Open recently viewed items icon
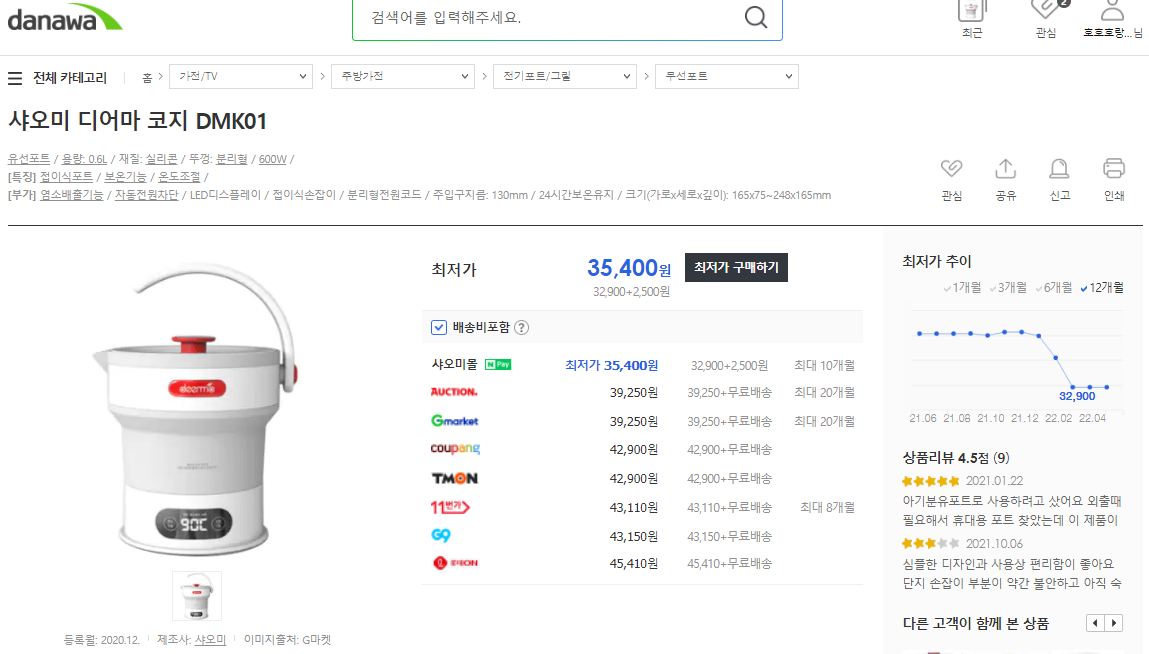Image resolution: width=1149 pixels, height=654 pixels. tap(972, 12)
